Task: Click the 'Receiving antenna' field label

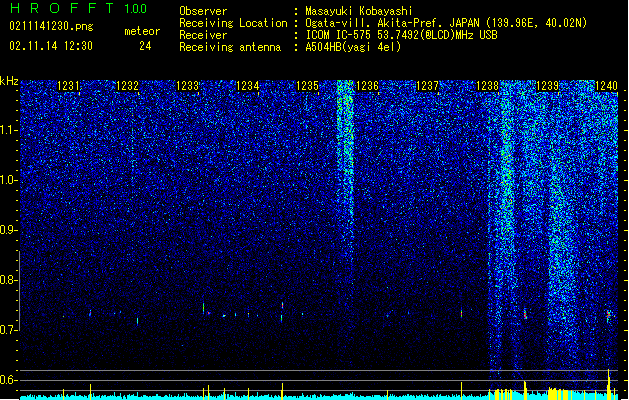Action: (230, 47)
